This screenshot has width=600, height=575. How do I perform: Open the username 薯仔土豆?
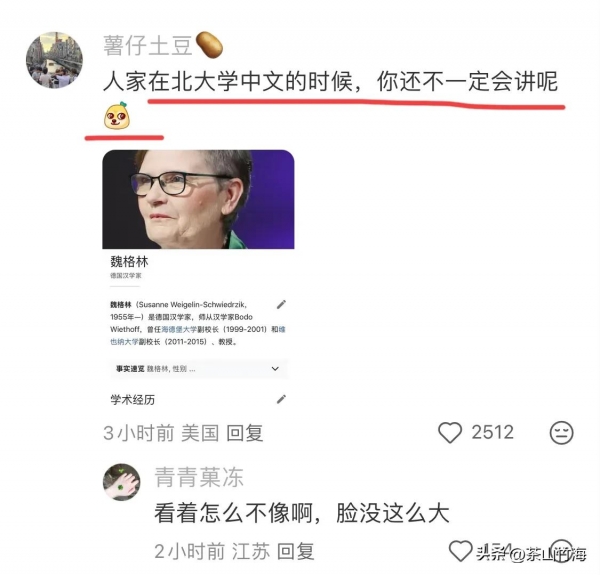(x=148, y=45)
